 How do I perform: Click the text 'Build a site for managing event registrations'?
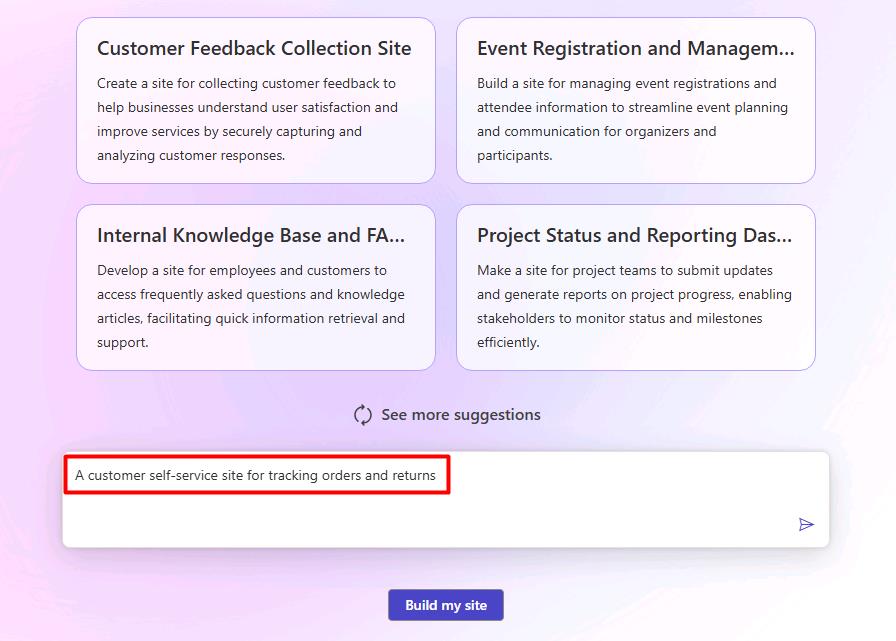[x=613, y=83]
